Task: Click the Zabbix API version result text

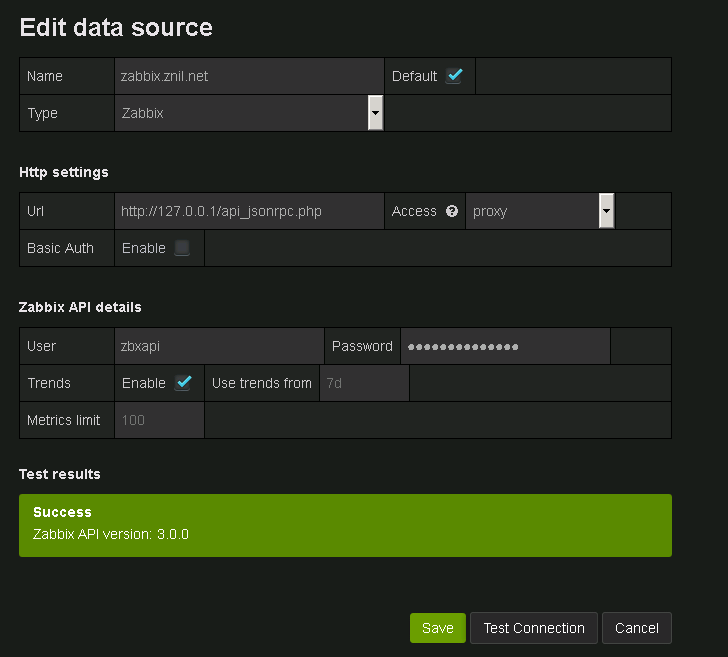Action: tap(111, 534)
